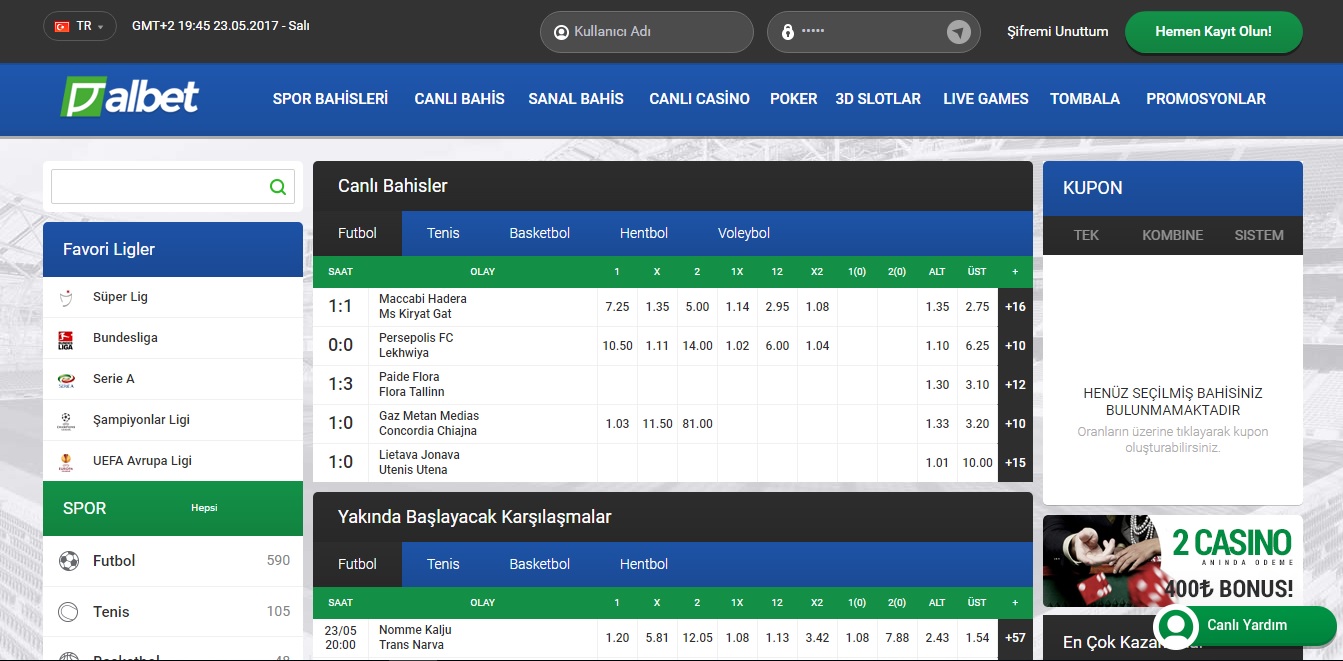Click the green search magnifier icon

coord(278,187)
